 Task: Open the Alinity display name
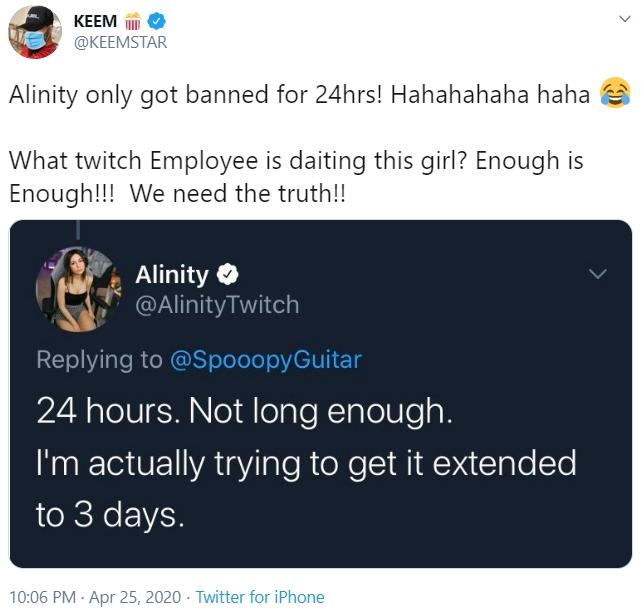(171, 274)
